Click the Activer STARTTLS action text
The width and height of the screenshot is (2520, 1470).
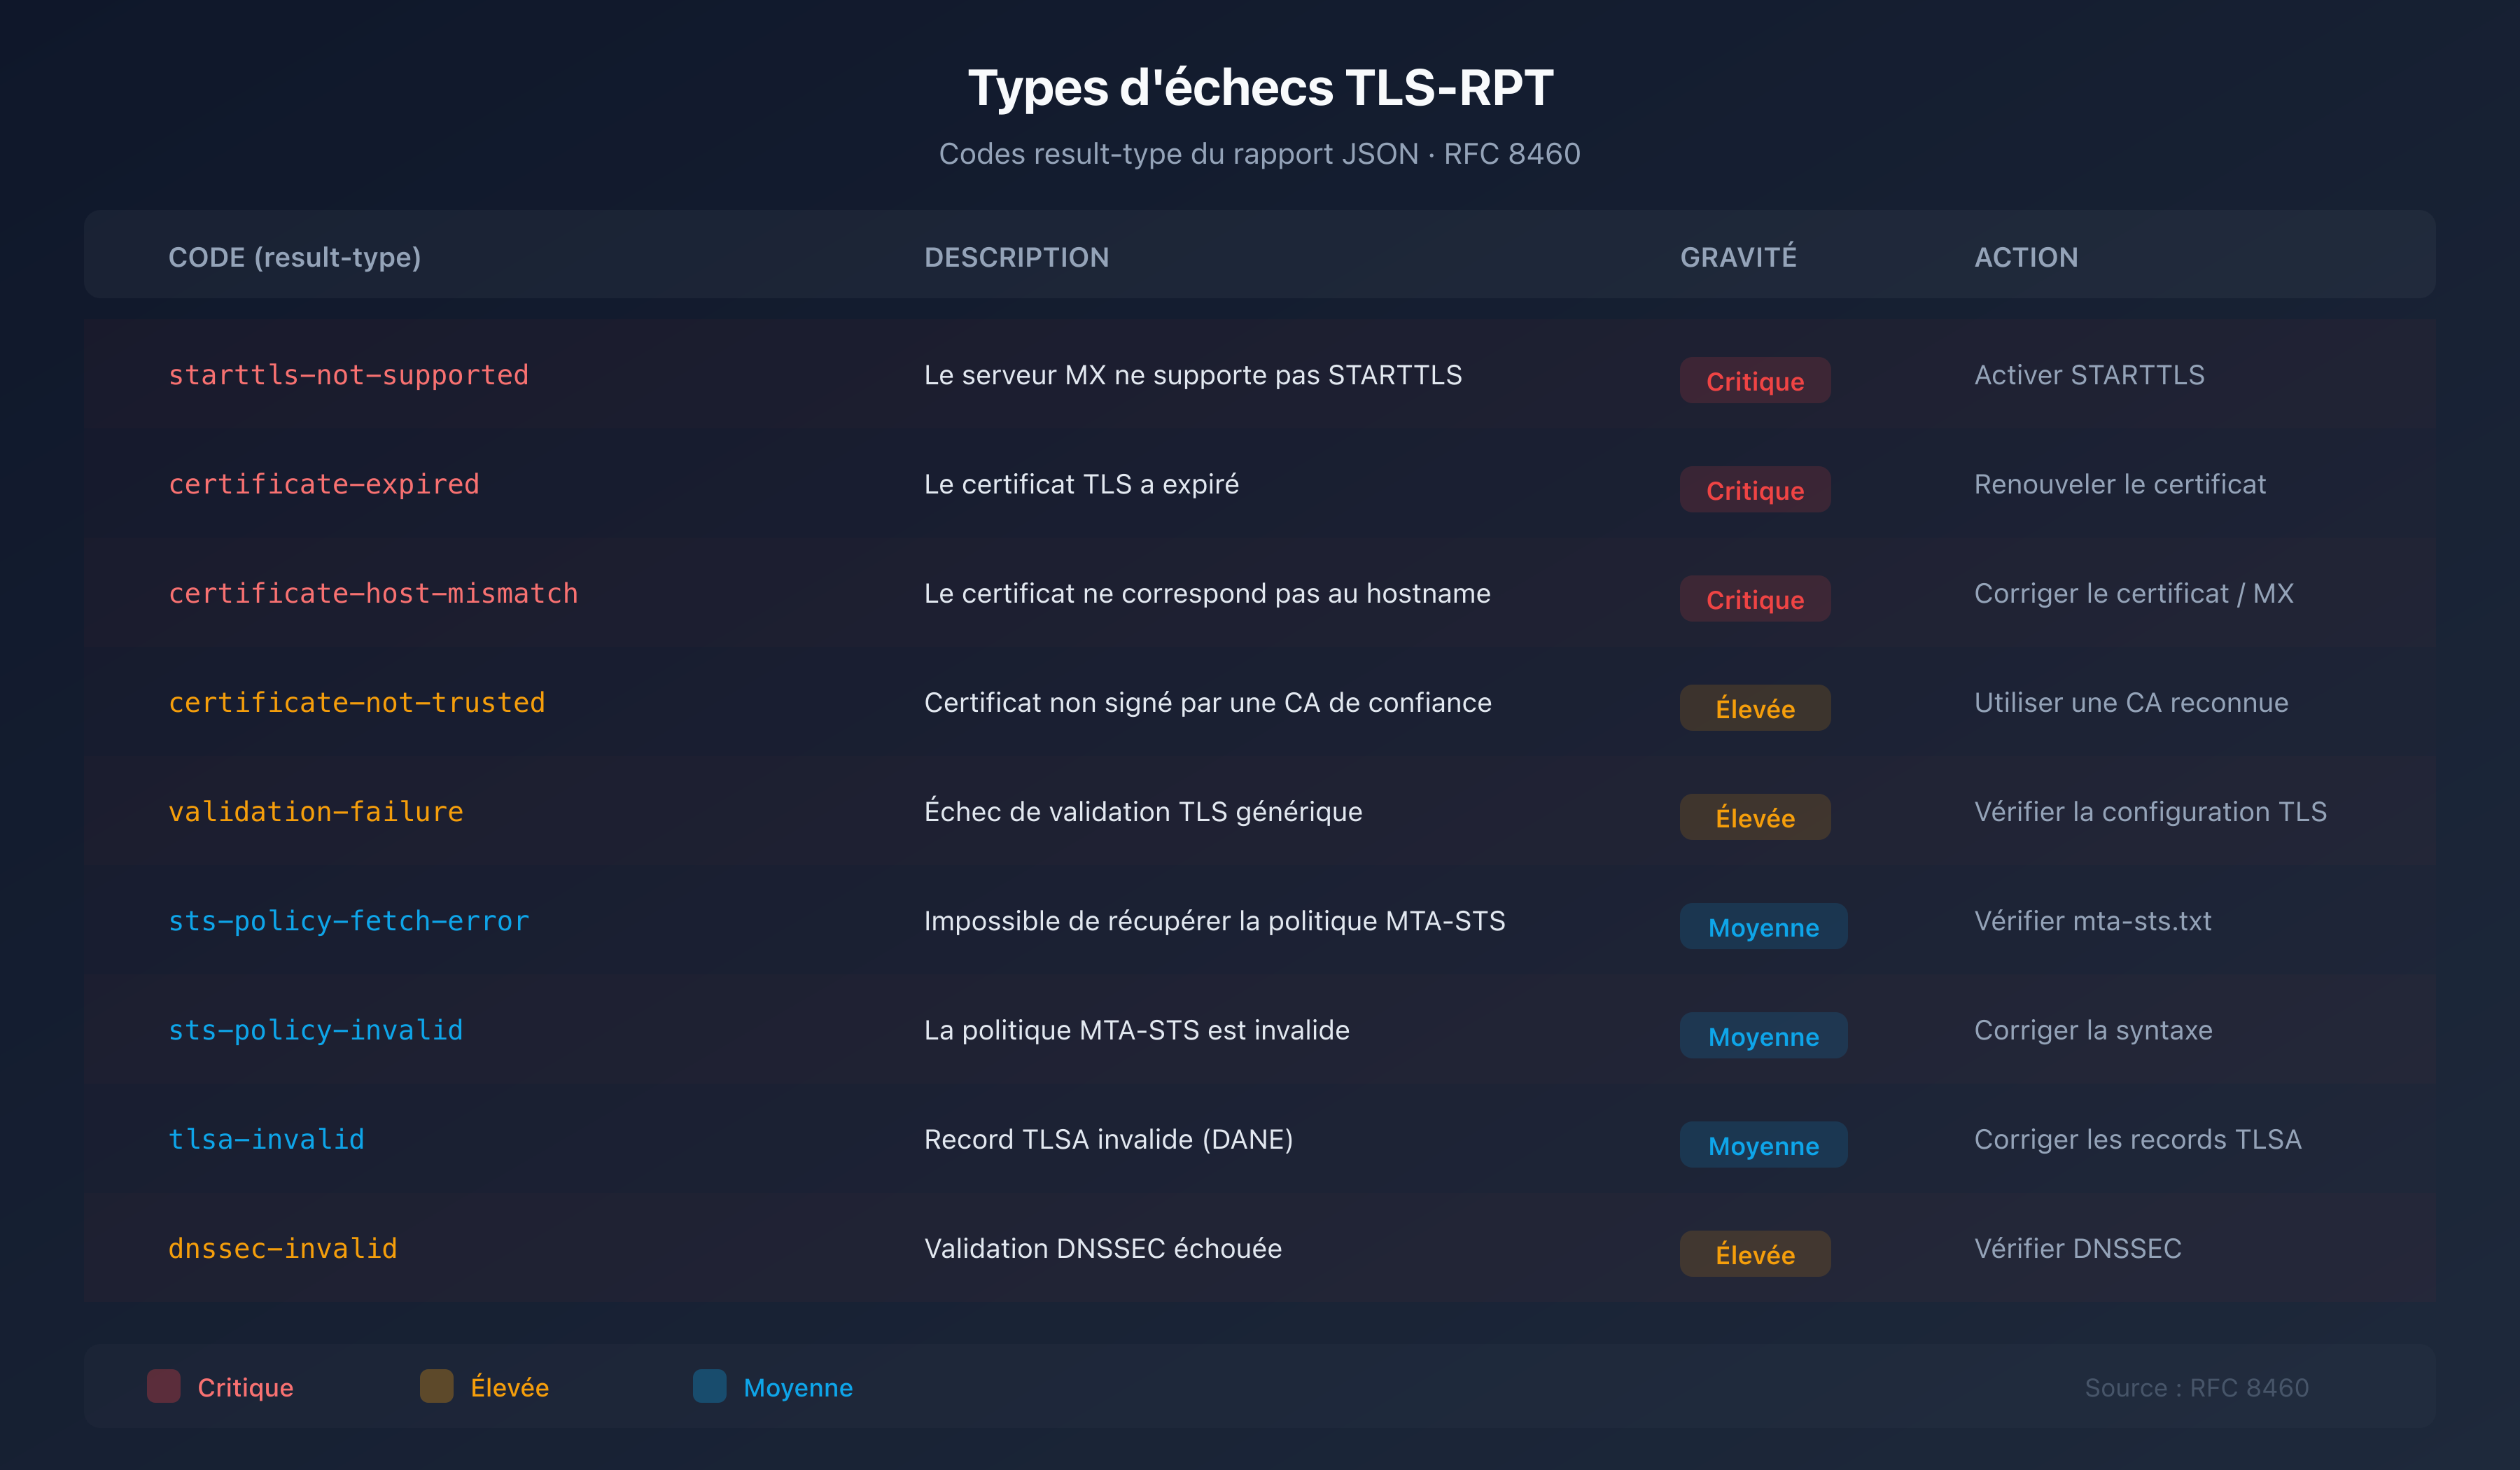tap(2089, 375)
